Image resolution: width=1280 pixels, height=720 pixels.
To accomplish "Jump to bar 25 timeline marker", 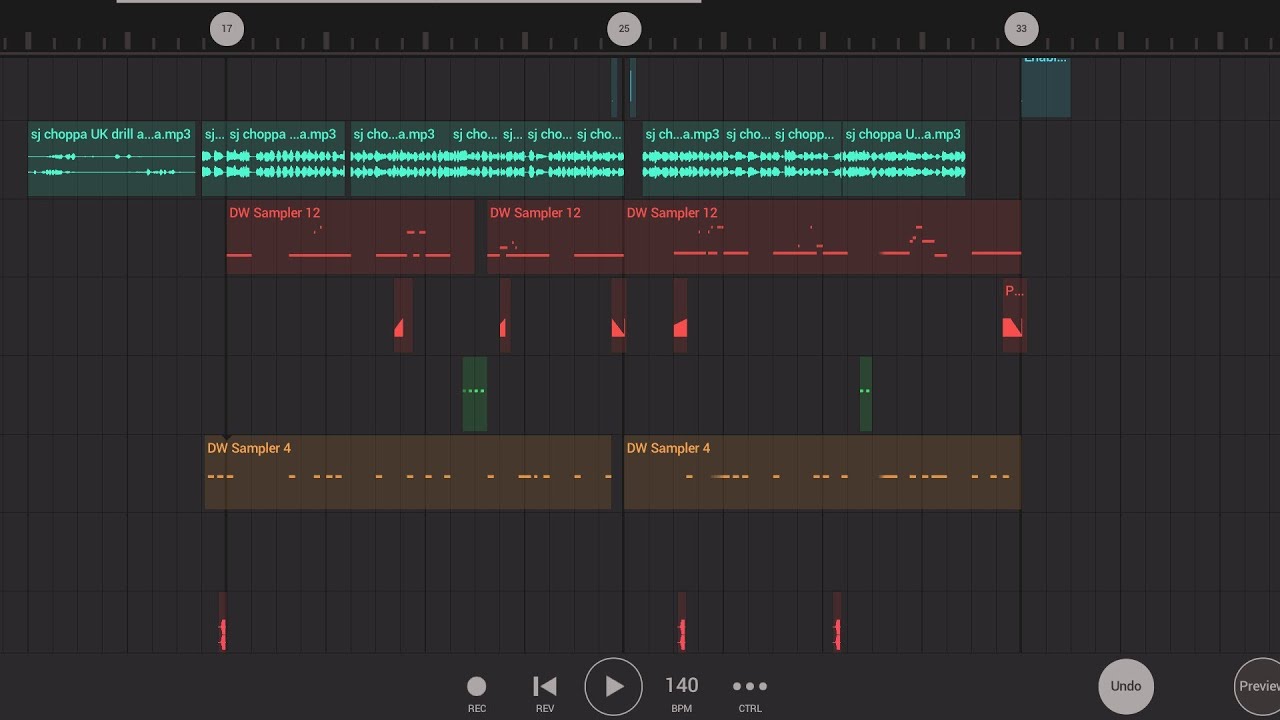I will (624, 29).
